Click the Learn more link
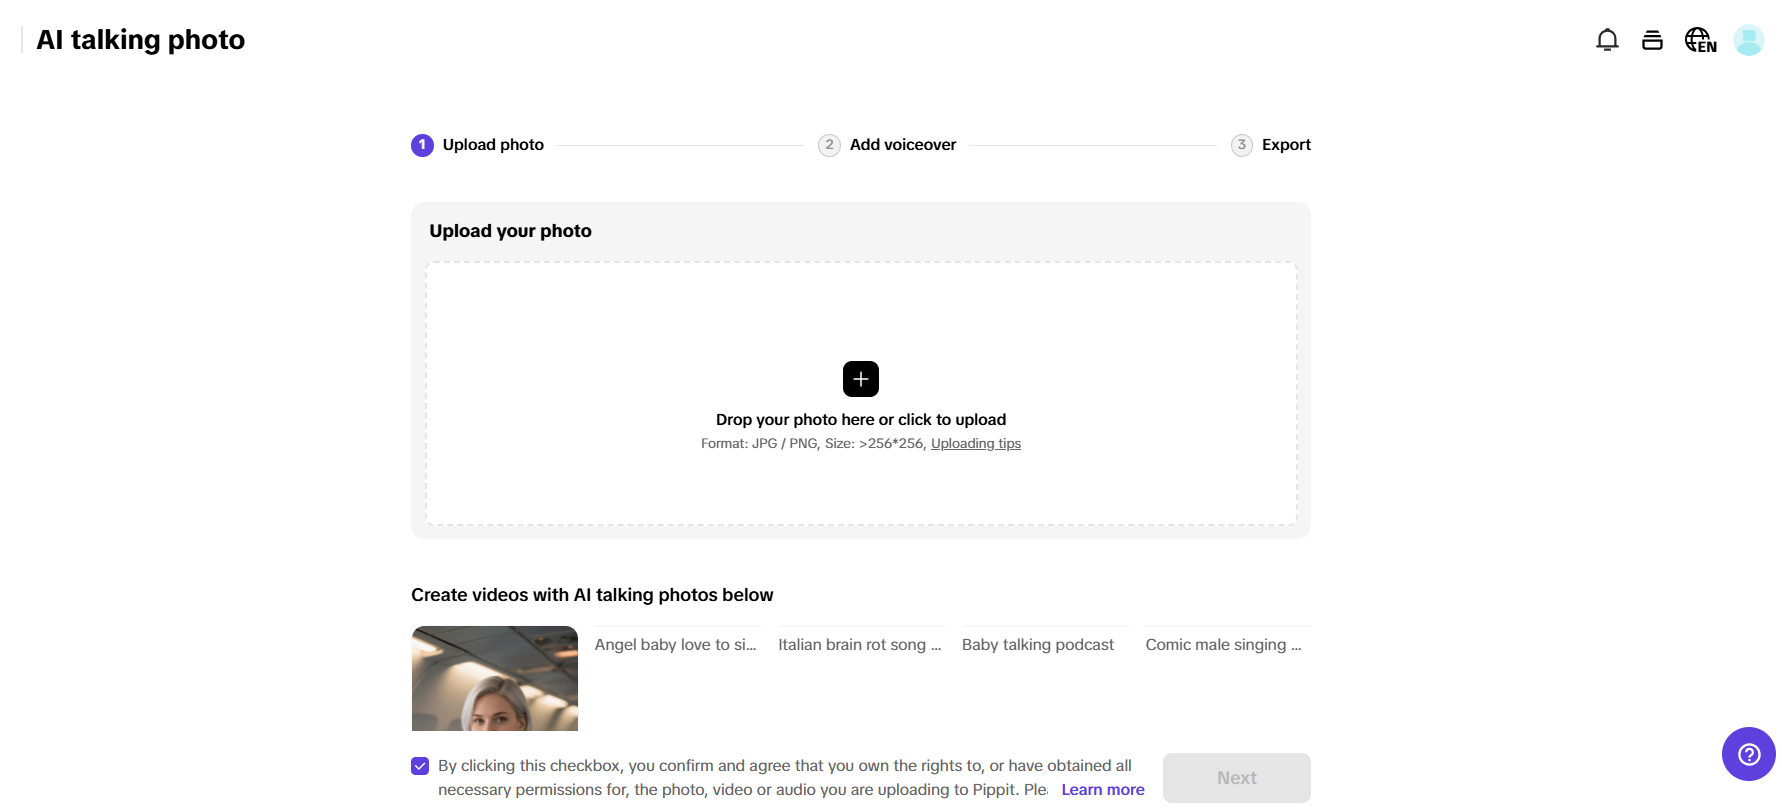The image size is (1782, 812). click(1103, 790)
